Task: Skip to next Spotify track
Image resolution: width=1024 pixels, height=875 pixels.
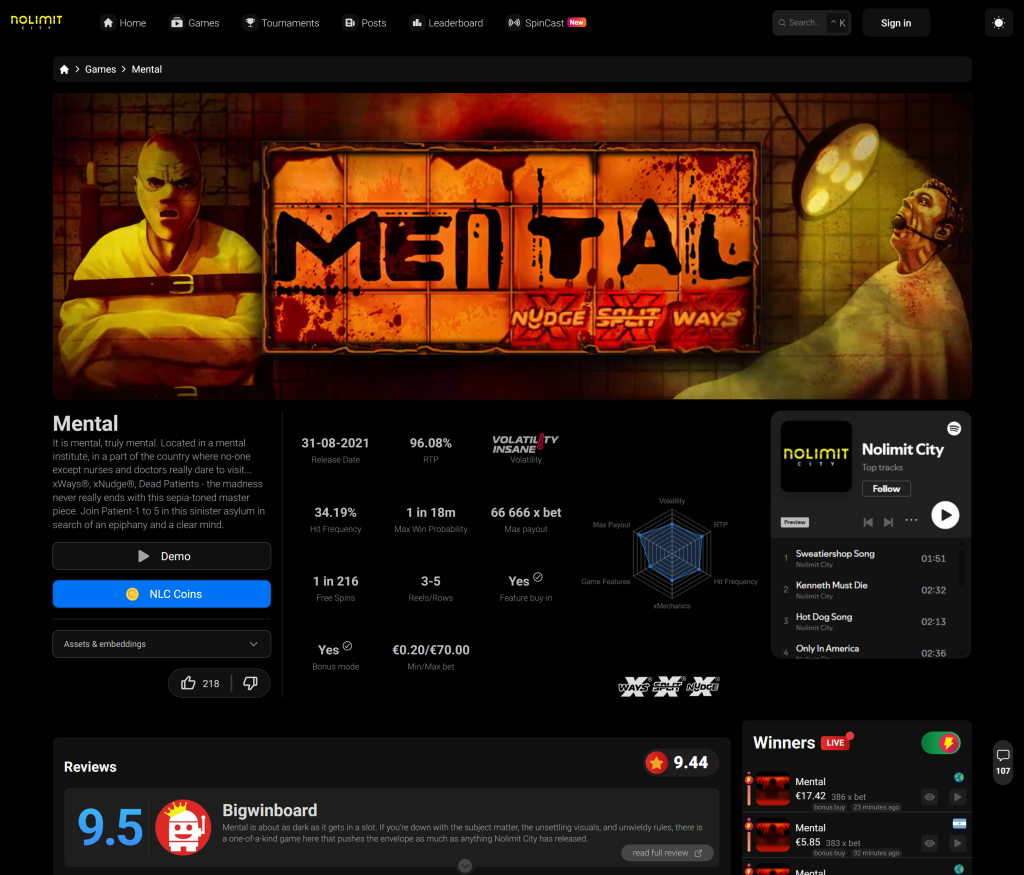Action: 888,522
